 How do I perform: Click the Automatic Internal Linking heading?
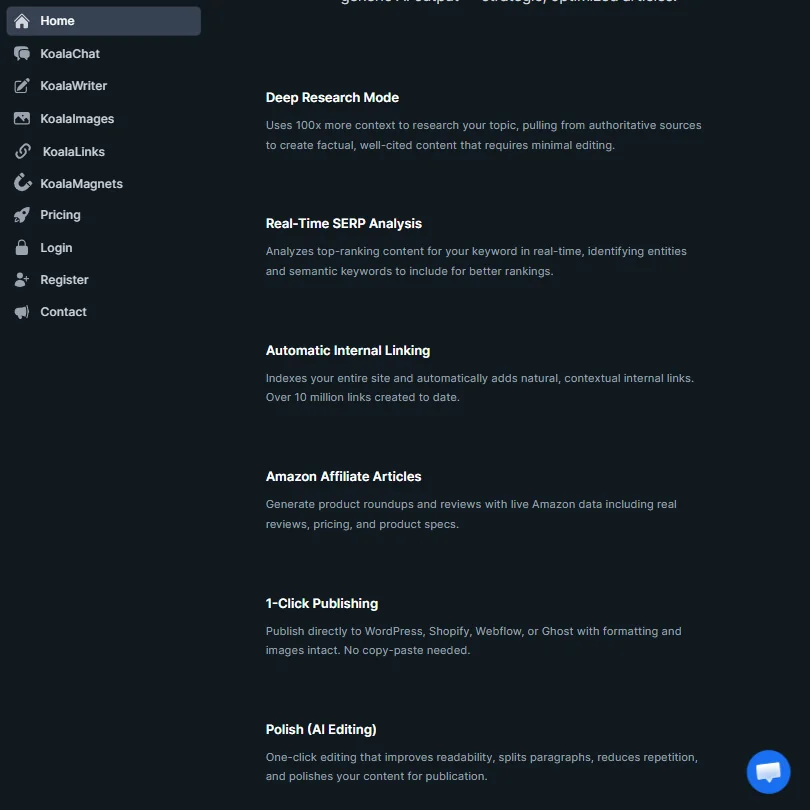348,351
